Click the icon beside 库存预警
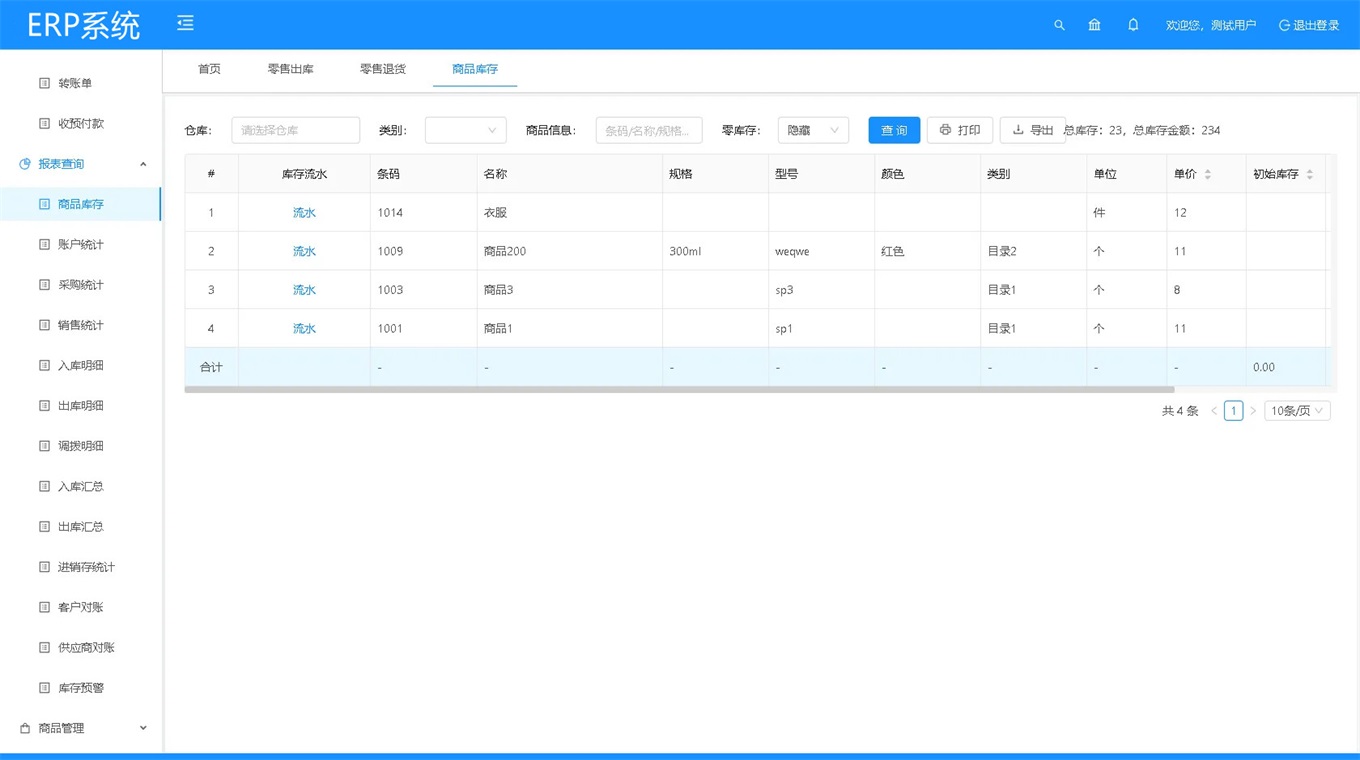 [44, 688]
